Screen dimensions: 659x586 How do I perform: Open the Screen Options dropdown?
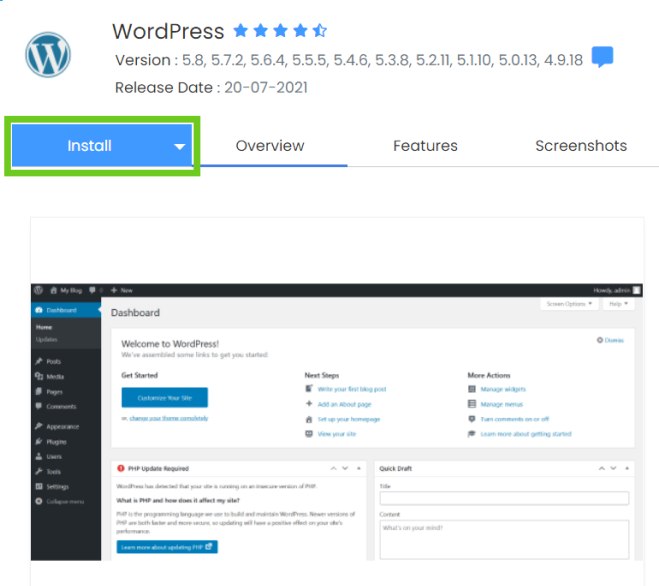click(570, 303)
